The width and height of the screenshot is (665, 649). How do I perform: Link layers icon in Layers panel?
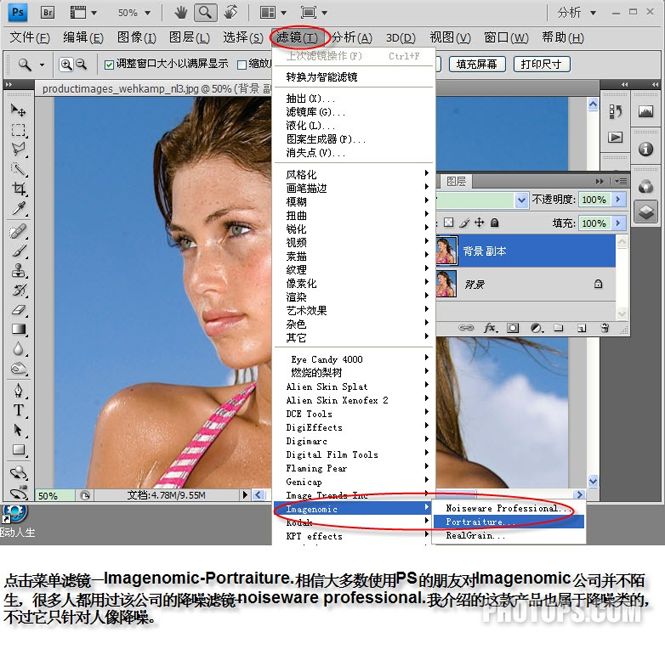[x=466, y=328]
